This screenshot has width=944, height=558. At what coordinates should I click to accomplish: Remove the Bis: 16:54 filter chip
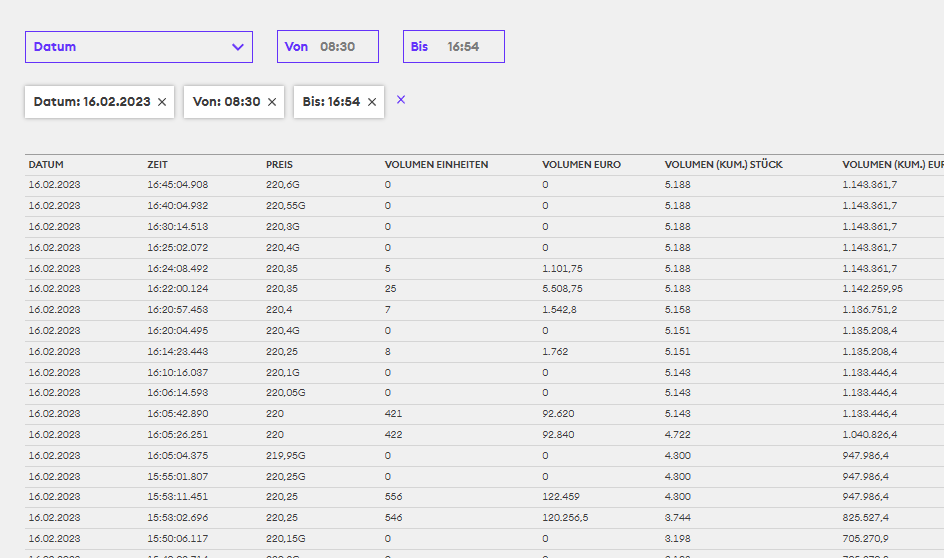pos(372,102)
